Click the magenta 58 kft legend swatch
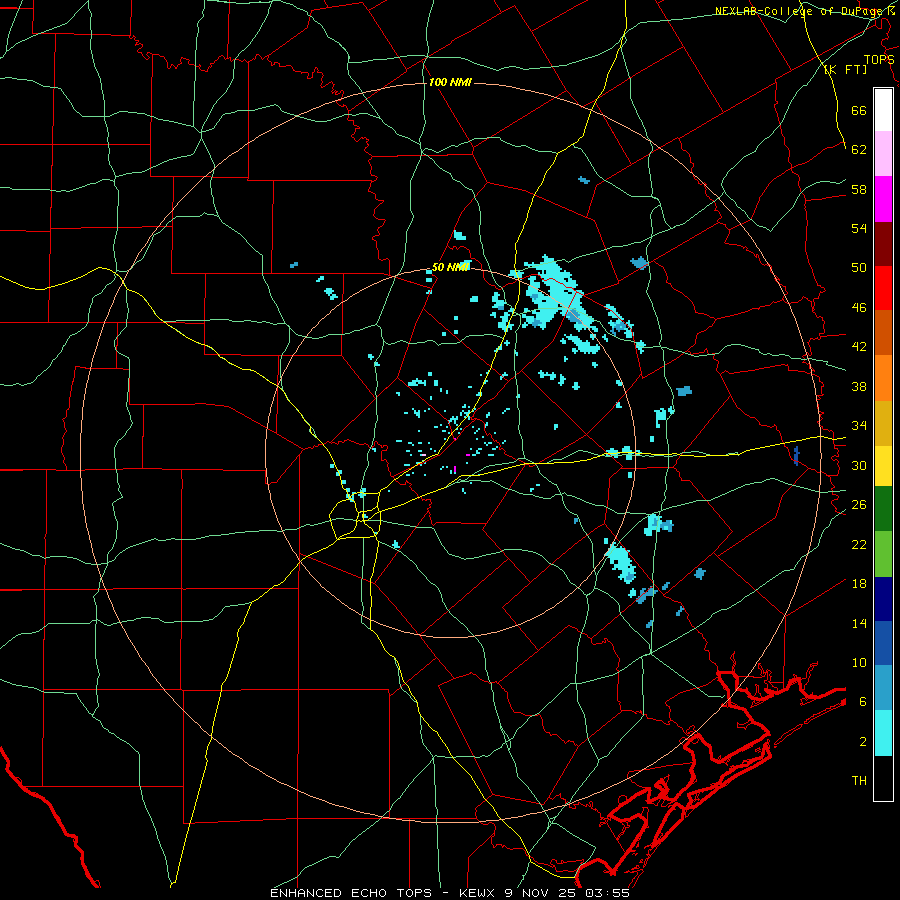Image resolution: width=900 pixels, height=900 pixels. pyautogui.click(x=883, y=199)
